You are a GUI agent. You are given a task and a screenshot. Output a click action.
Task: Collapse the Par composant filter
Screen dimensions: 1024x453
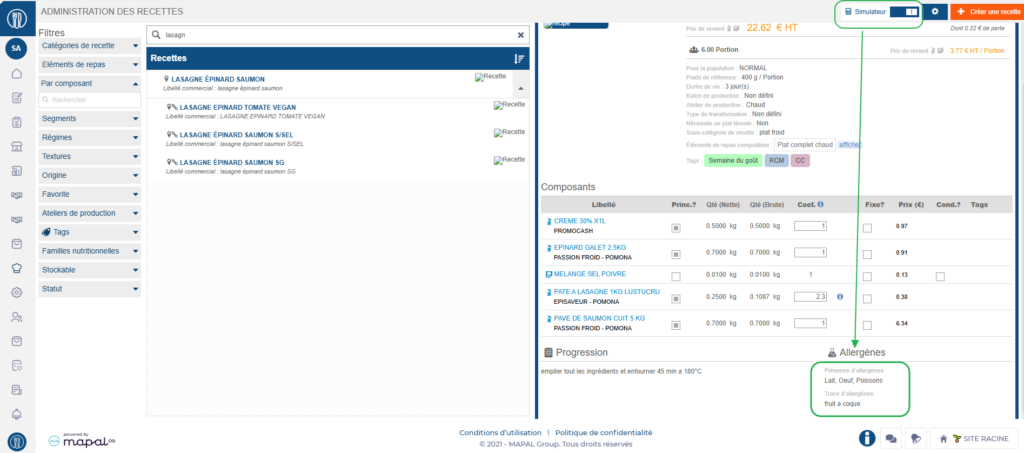tap(90, 83)
